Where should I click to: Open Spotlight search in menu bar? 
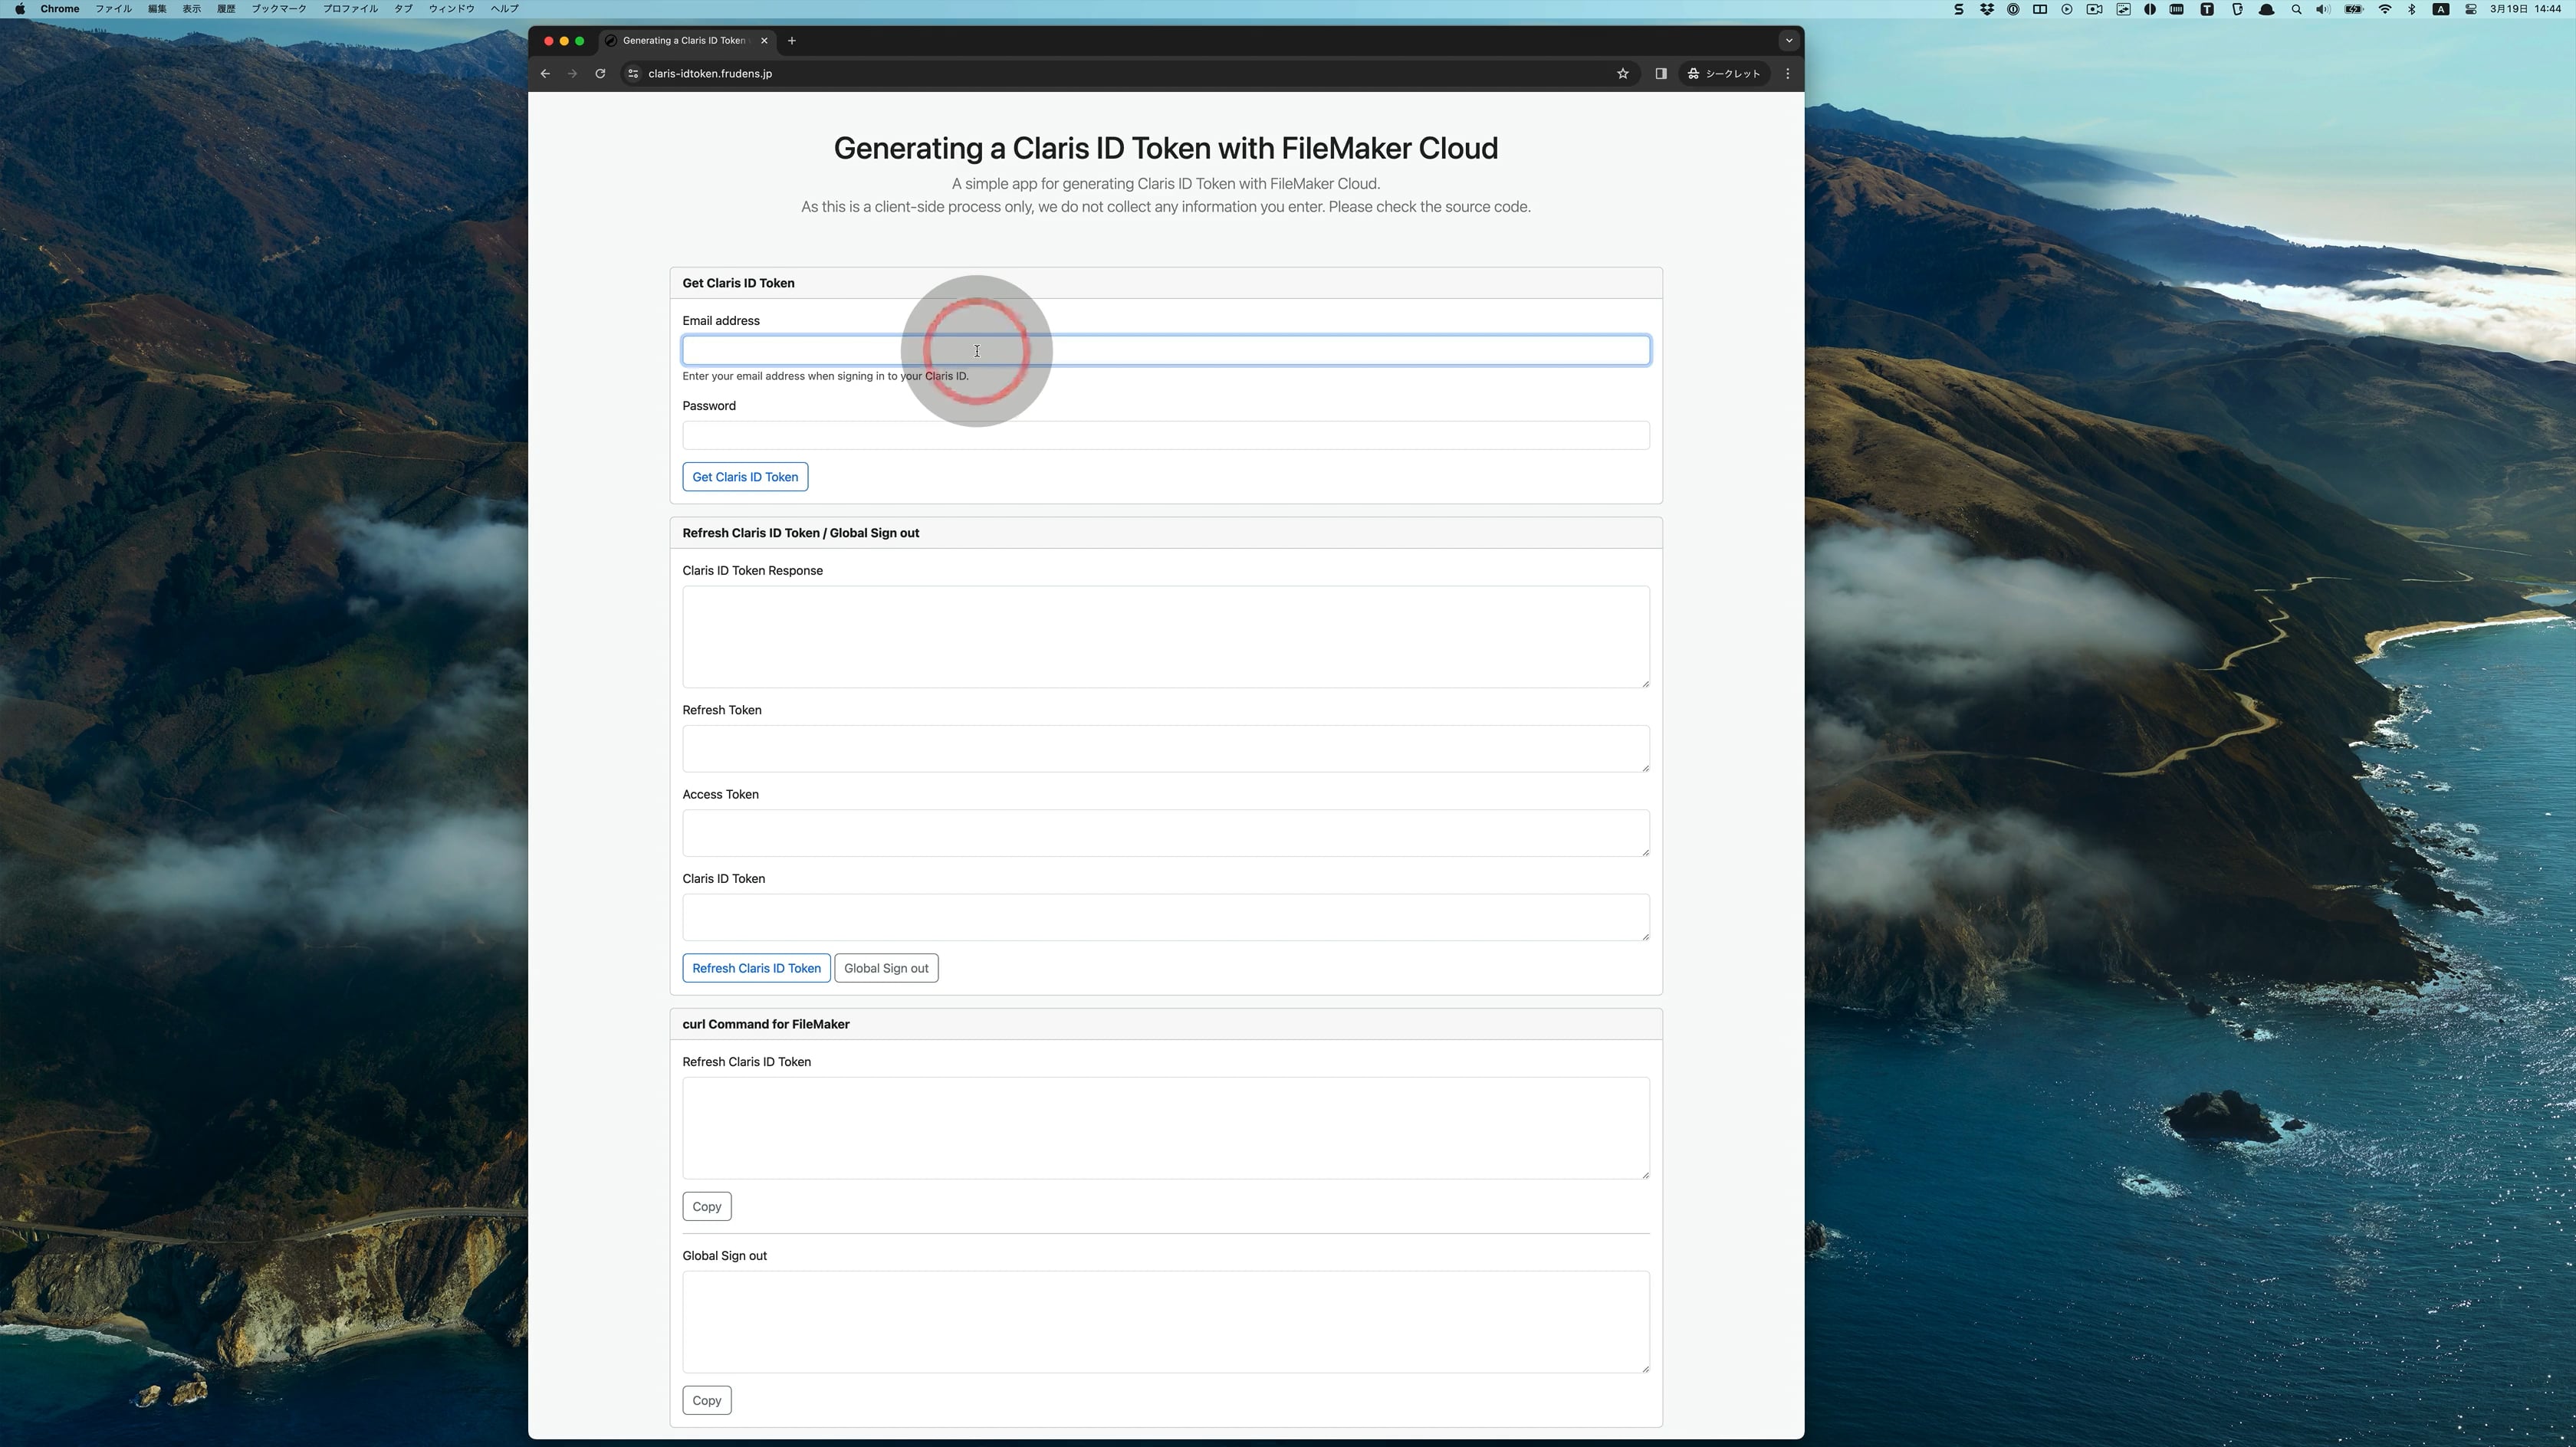(2296, 9)
